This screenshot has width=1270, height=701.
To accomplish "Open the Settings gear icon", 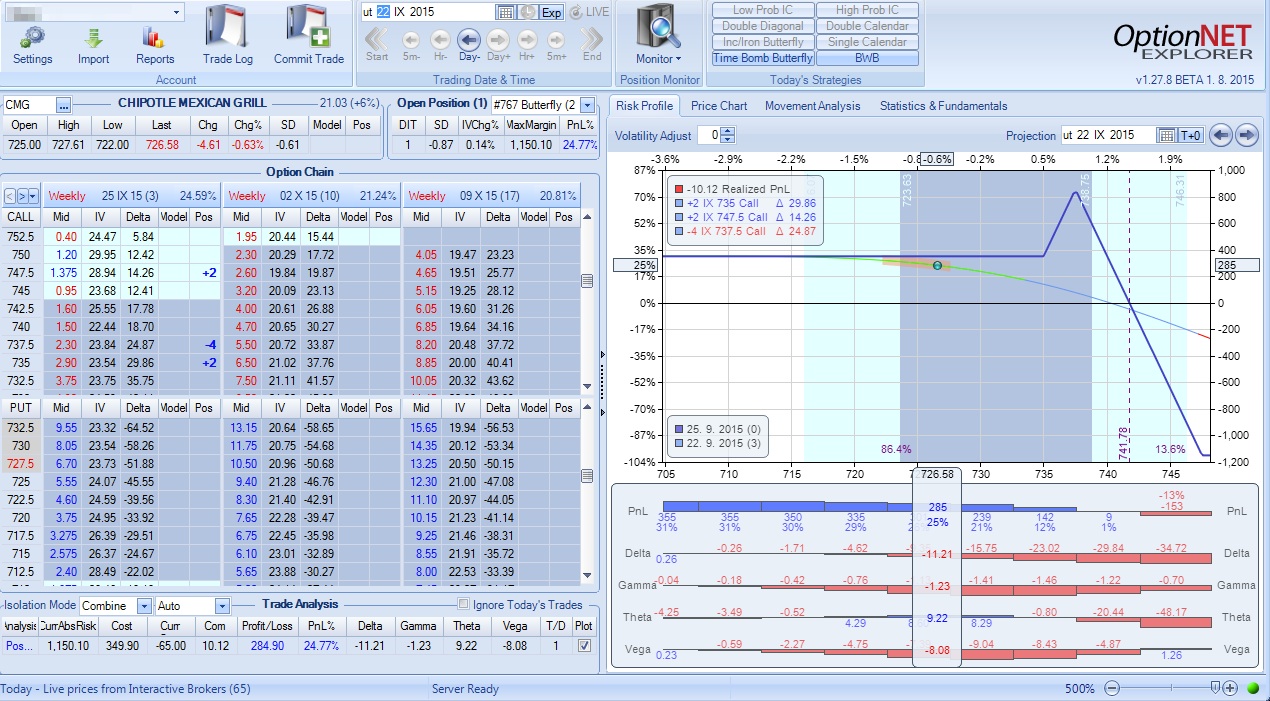I will point(33,38).
